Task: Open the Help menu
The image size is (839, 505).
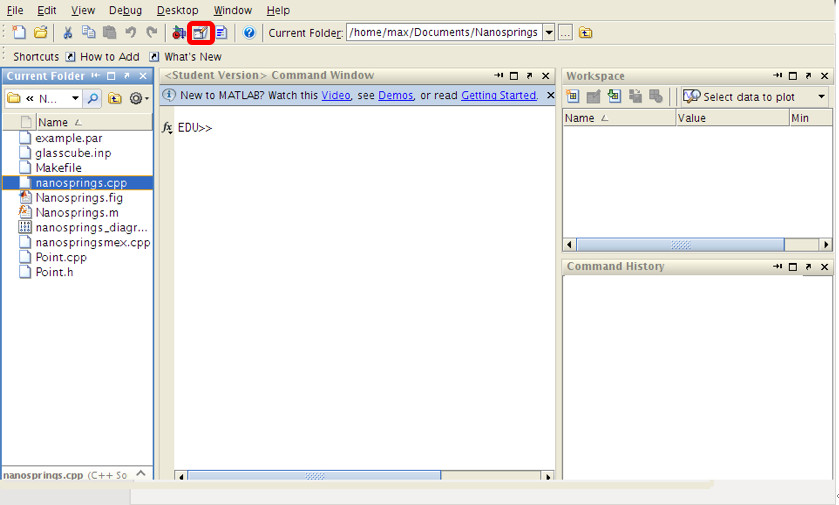Action: [278, 10]
